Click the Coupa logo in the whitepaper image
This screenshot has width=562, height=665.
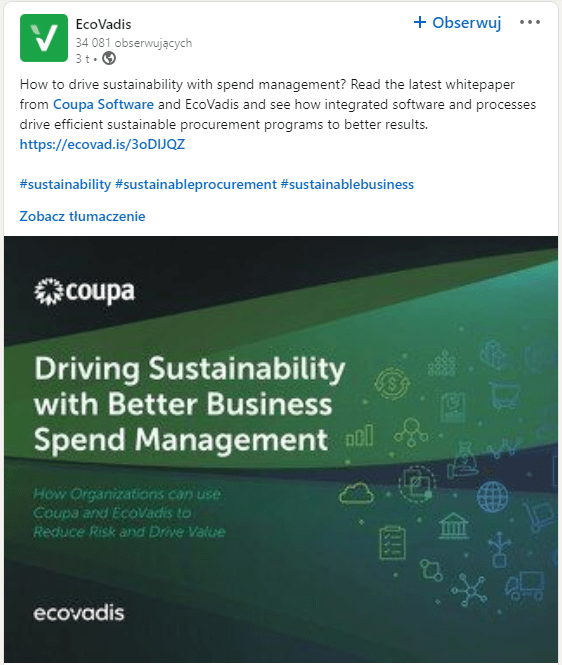coord(84,291)
